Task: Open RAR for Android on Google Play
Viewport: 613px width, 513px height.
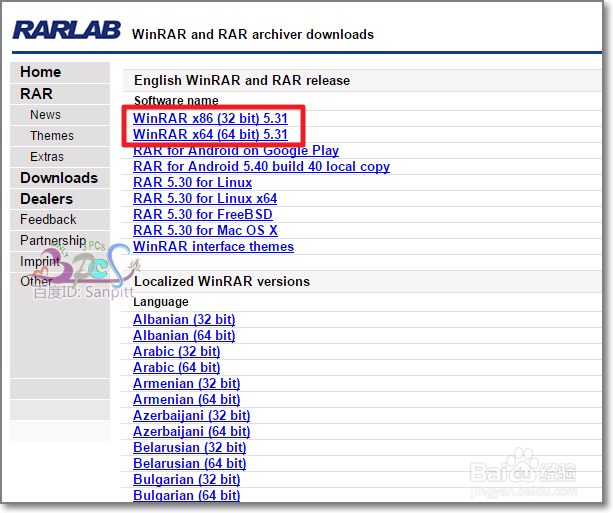Action: [x=236, y=151]
